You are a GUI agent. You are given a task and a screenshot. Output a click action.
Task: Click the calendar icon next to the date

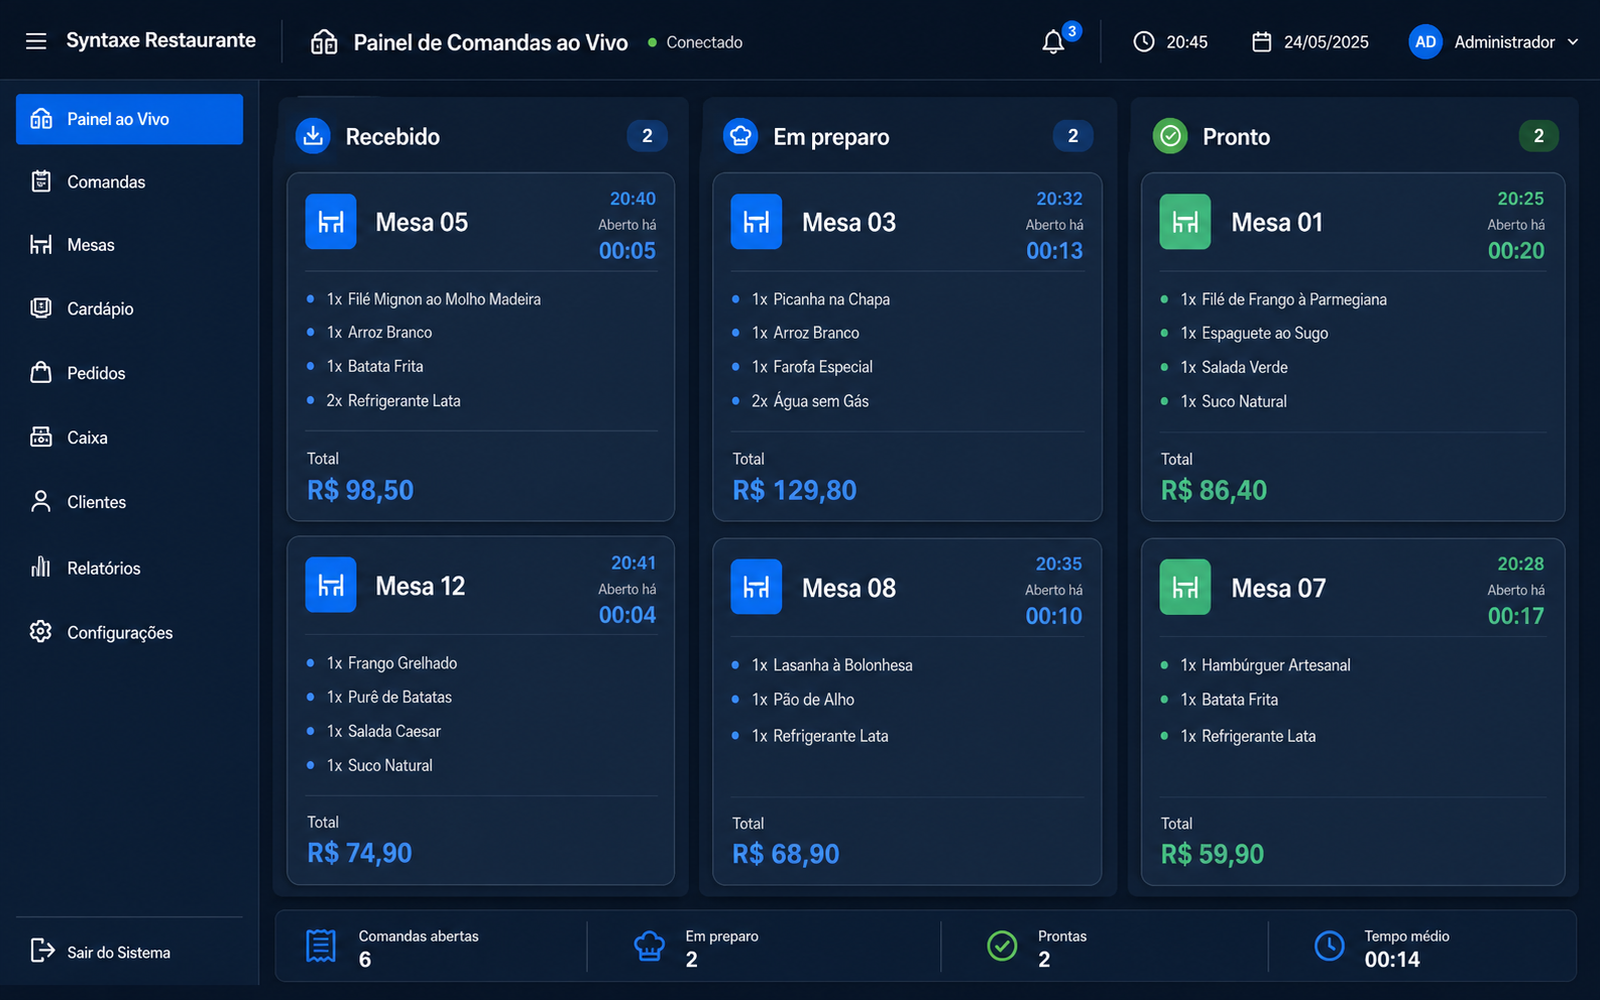1262,42
